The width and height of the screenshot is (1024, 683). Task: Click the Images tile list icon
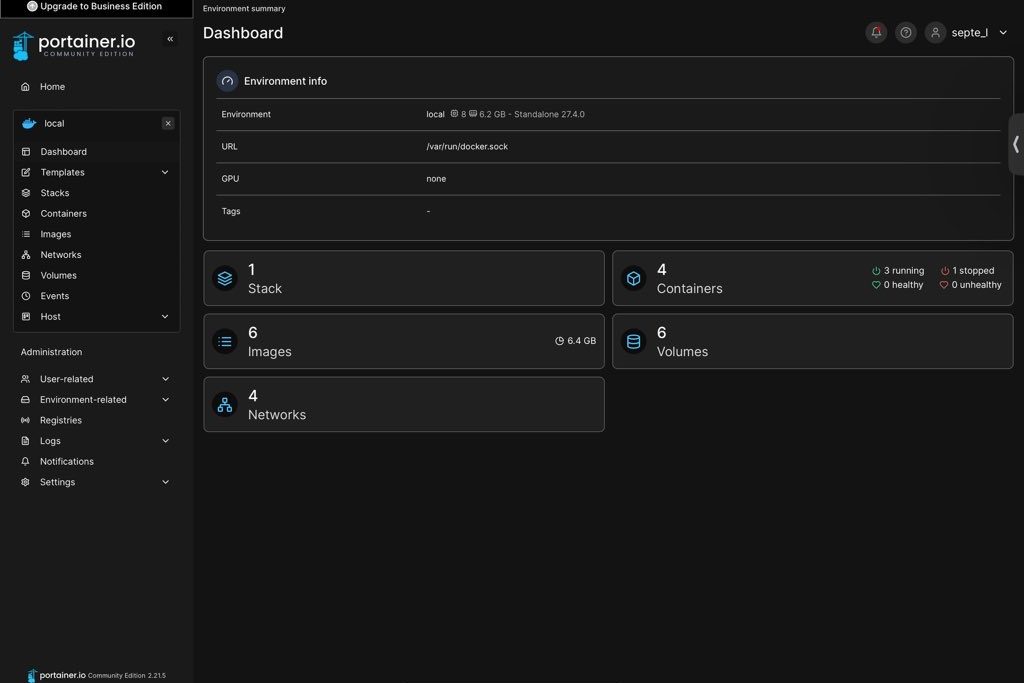click(225, 342)
